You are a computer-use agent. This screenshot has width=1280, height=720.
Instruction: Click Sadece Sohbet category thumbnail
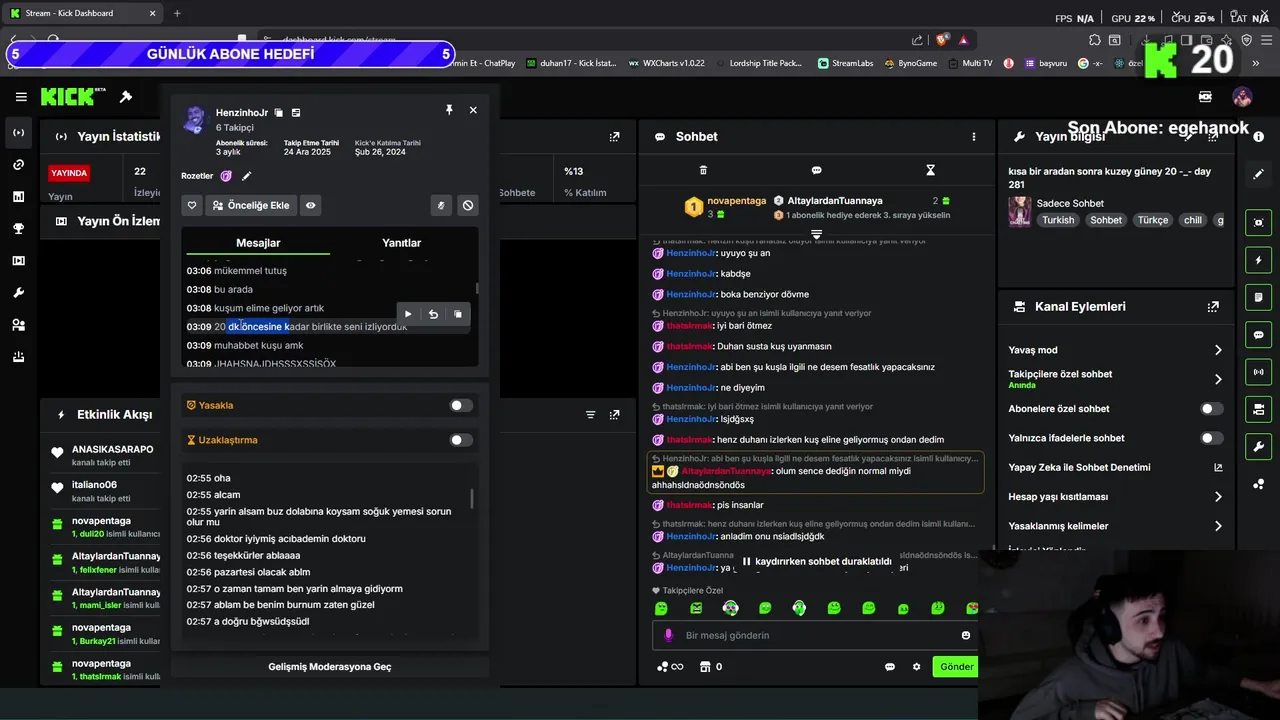pos(1019,211)
